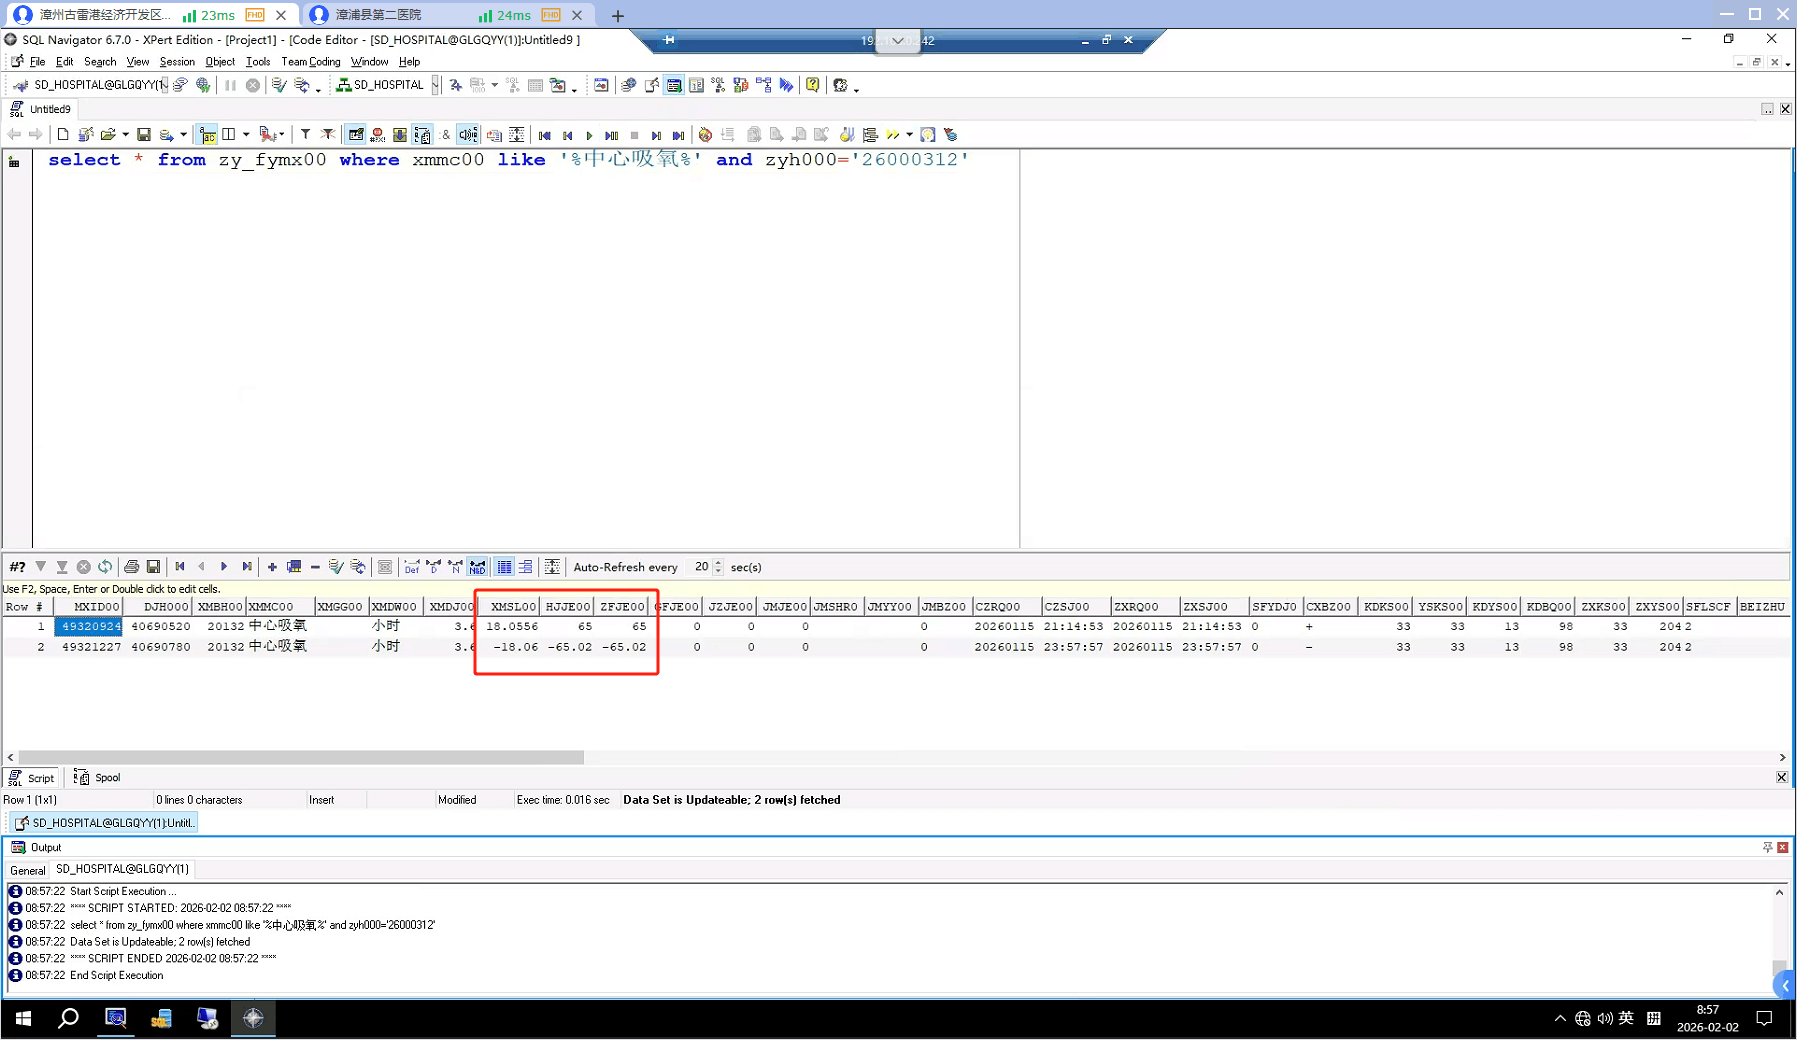Open the Team Coding menu
The width and height of the screenshot is (1797, 1040).
311,62
